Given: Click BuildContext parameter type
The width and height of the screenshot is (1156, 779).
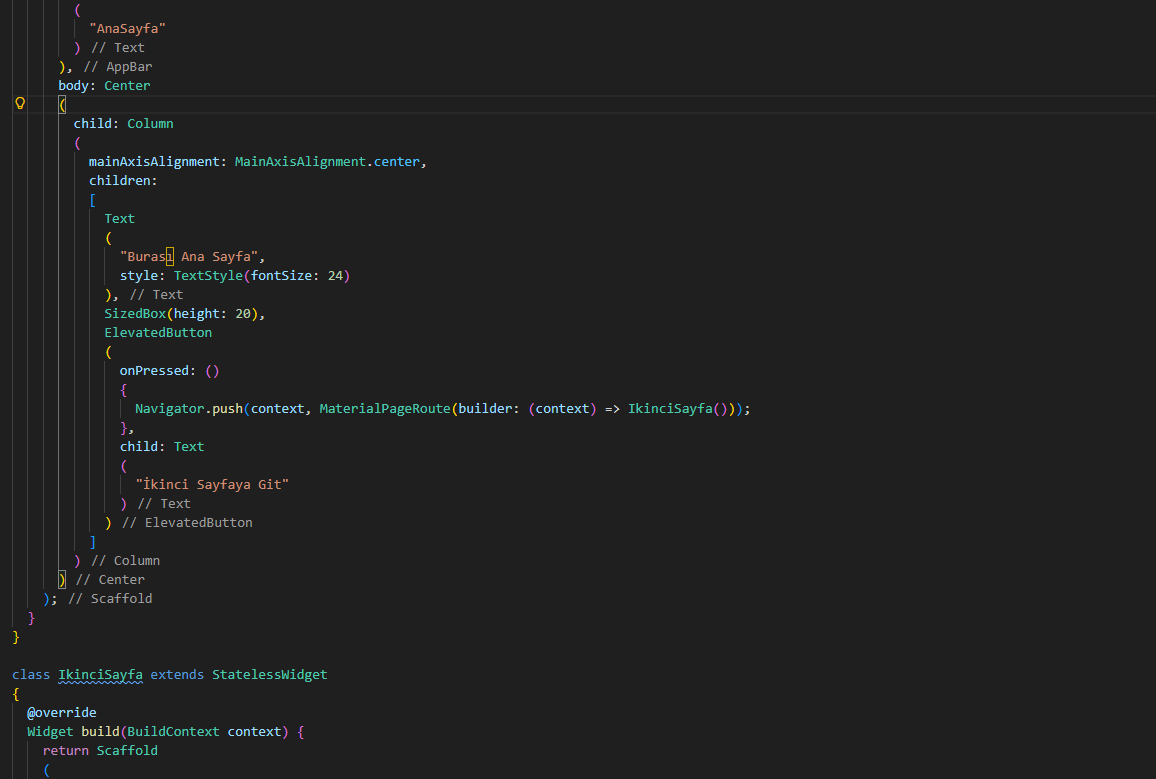Looking at the screenshot, I should pyautogui.click(x=173, y=732).
